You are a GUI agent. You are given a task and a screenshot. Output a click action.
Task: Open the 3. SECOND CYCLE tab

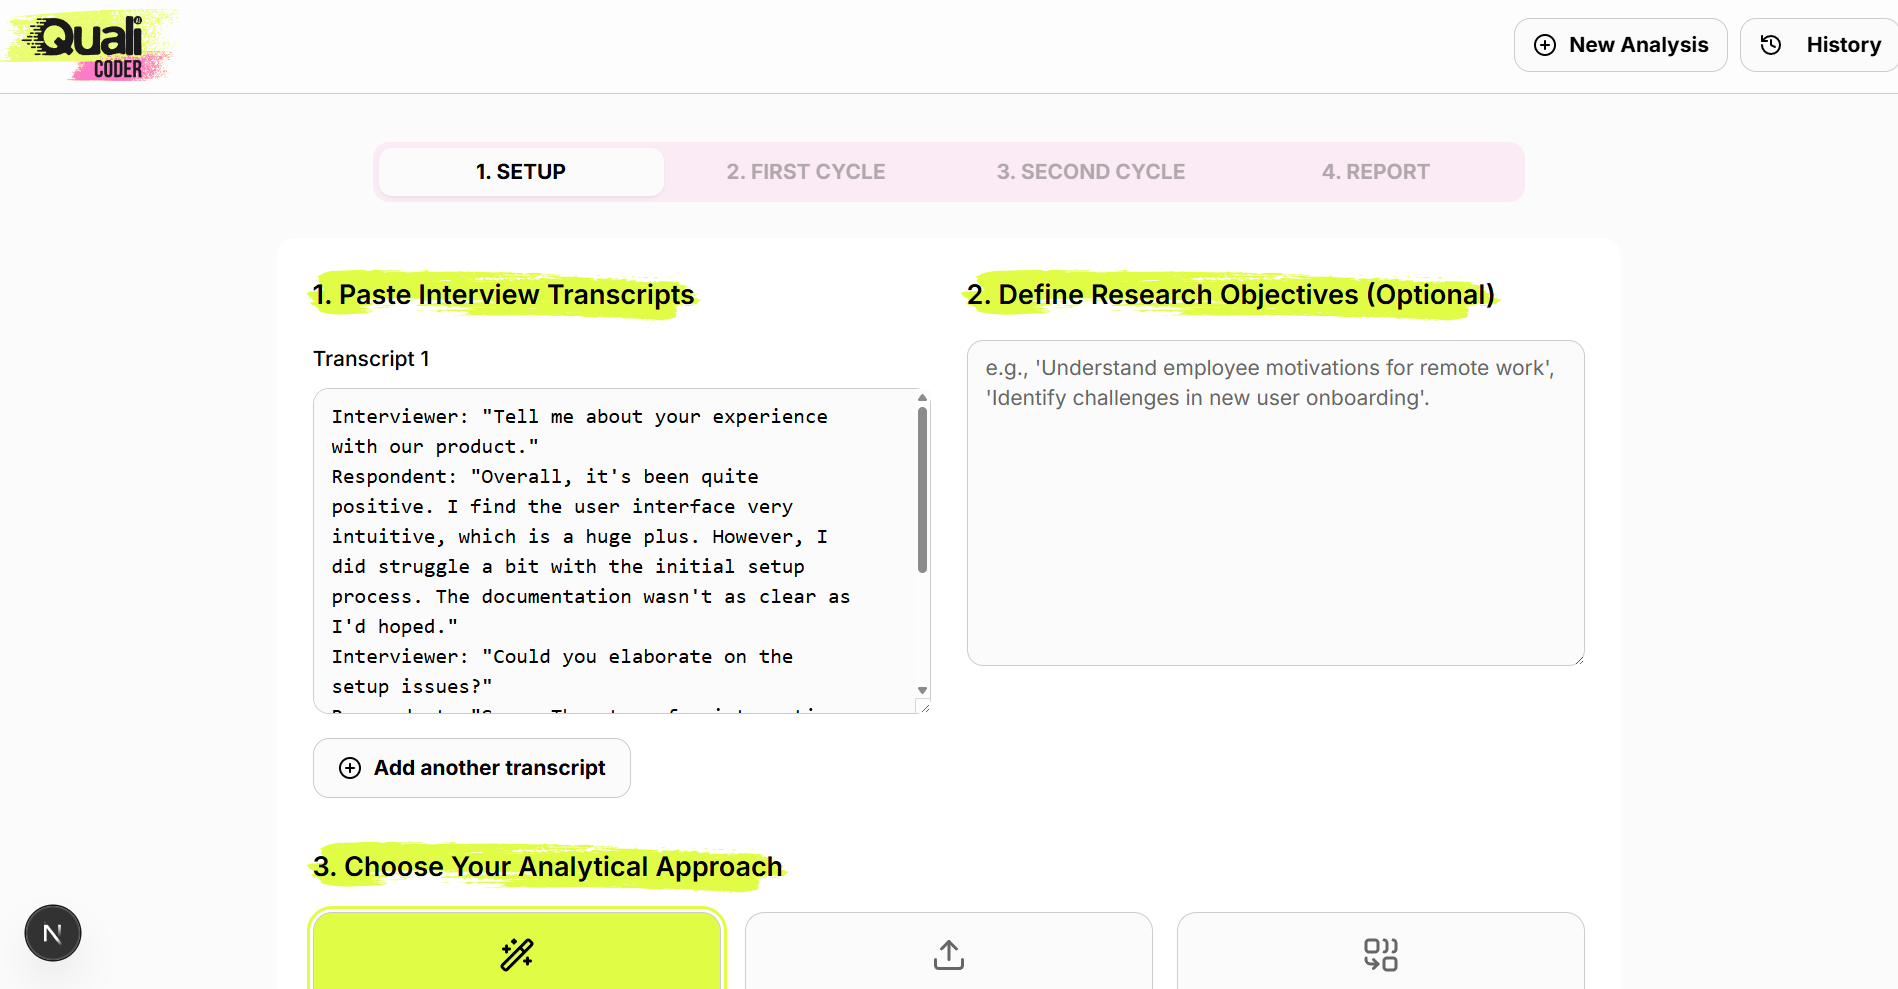pyautogui.click(x=1090, y=172)
